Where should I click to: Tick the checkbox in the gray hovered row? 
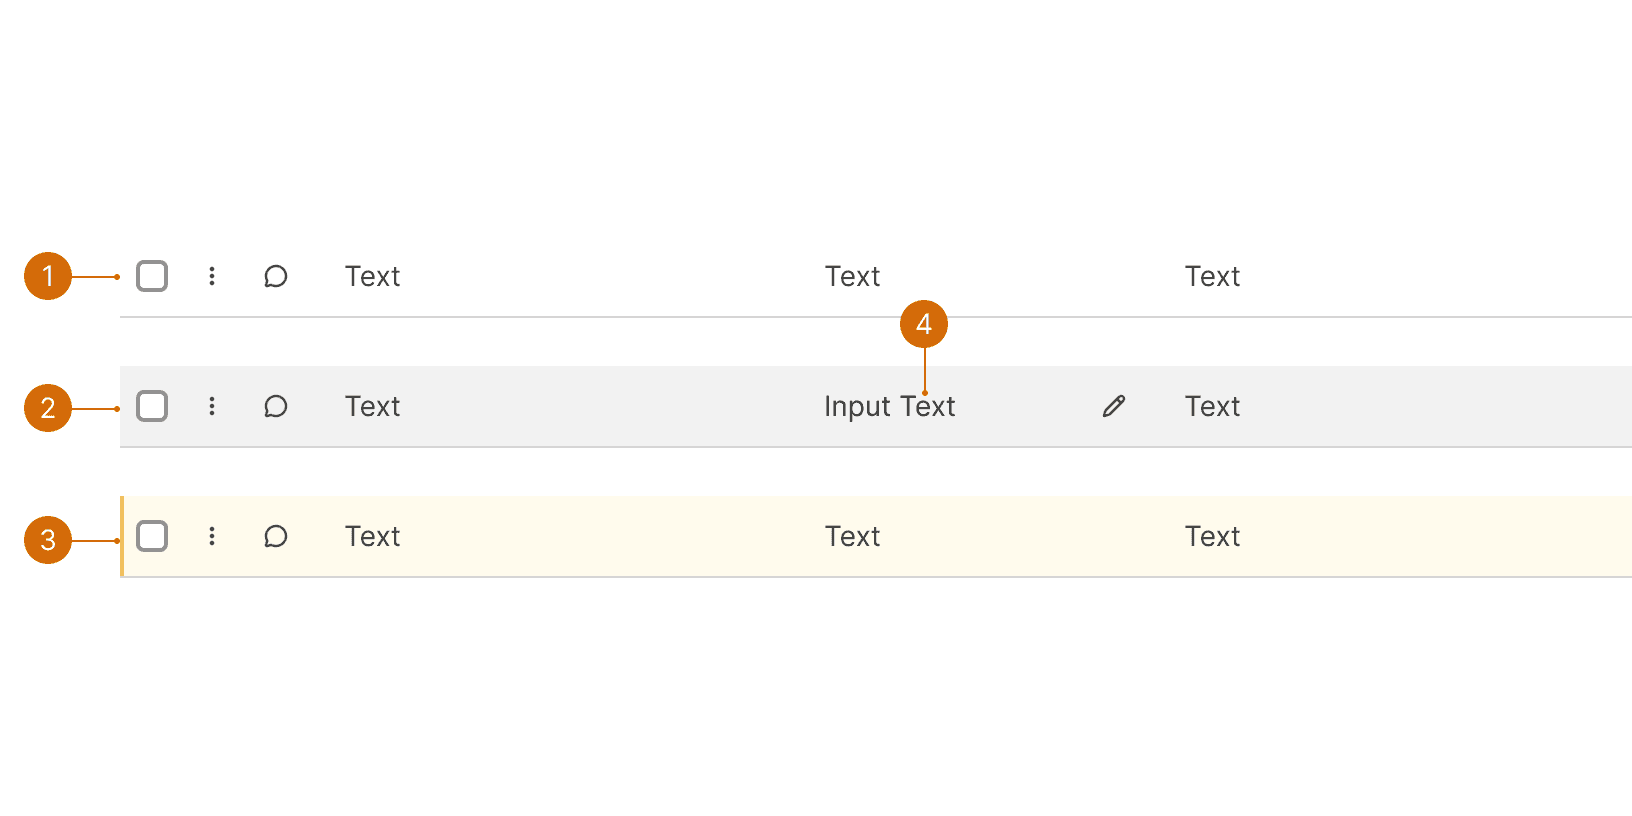click(152, 406)
